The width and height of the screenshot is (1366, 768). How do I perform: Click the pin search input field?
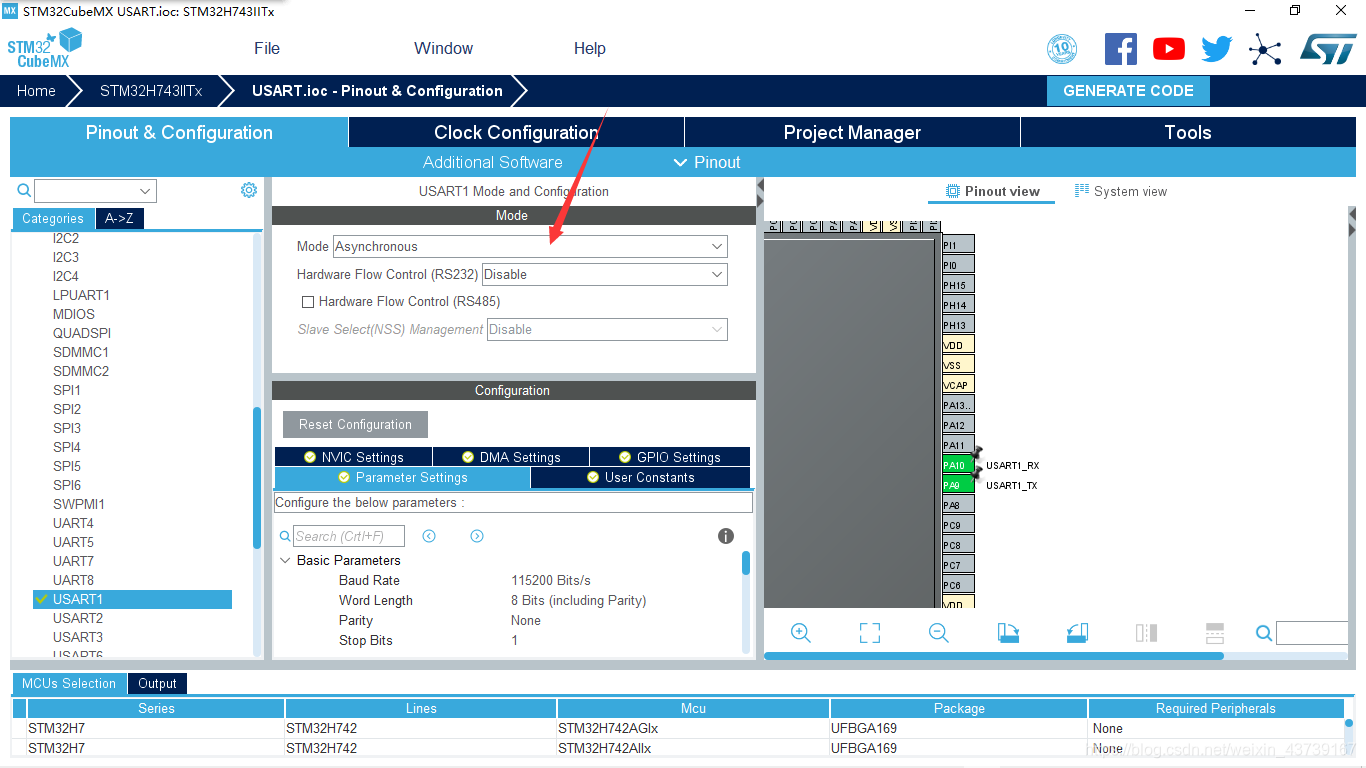click(1311, 633)
